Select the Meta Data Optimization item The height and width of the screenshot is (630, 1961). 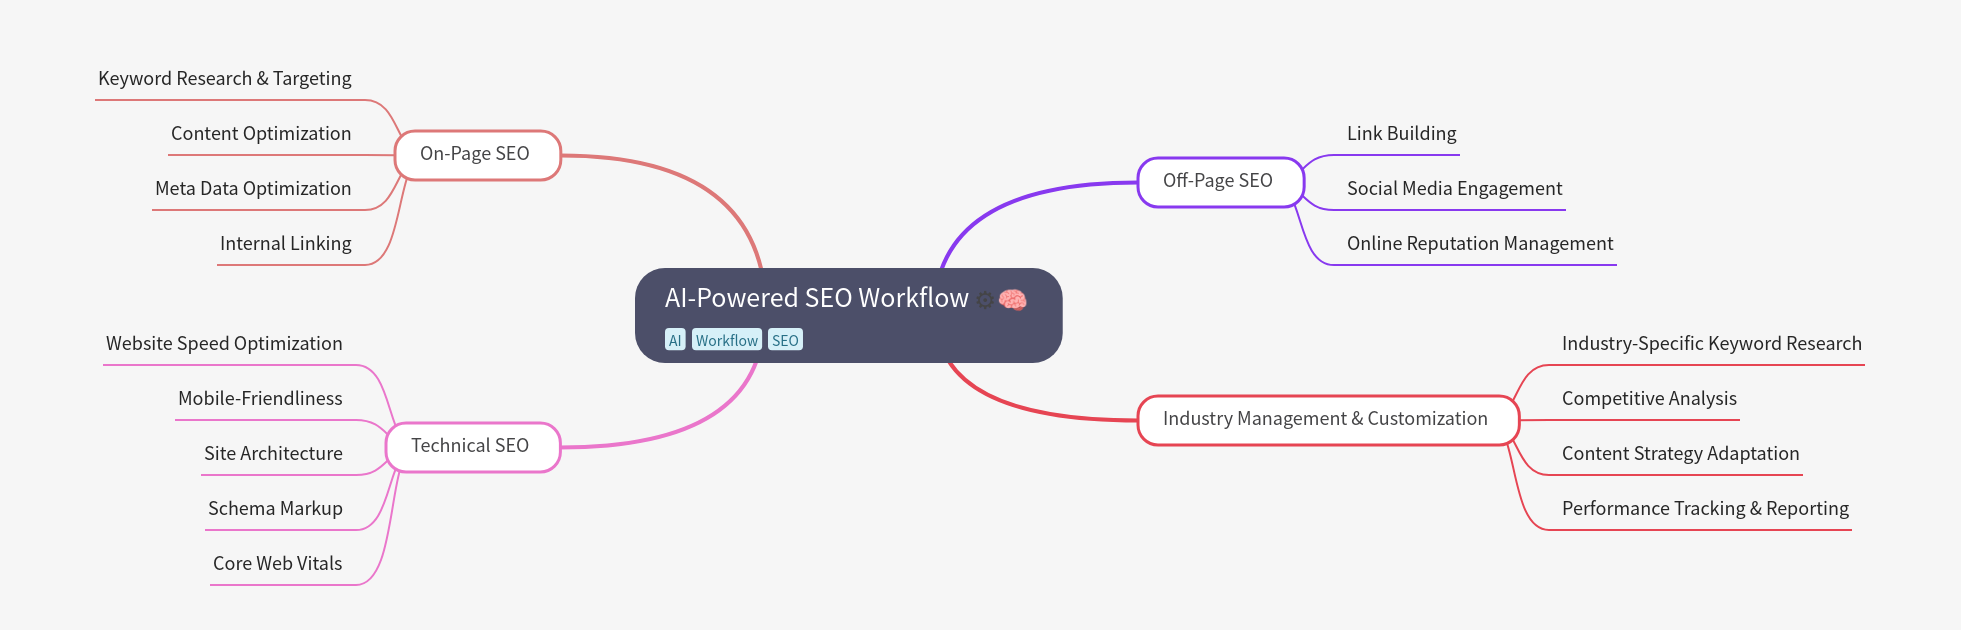coord(253,189)
